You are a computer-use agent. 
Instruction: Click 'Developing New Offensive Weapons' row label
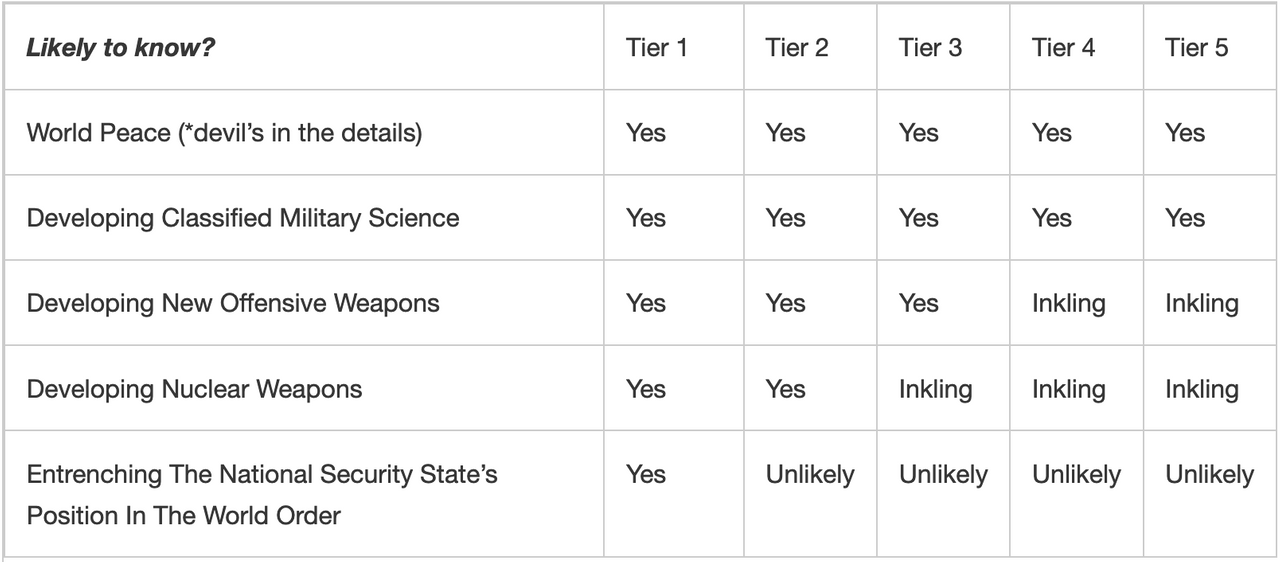233,303
